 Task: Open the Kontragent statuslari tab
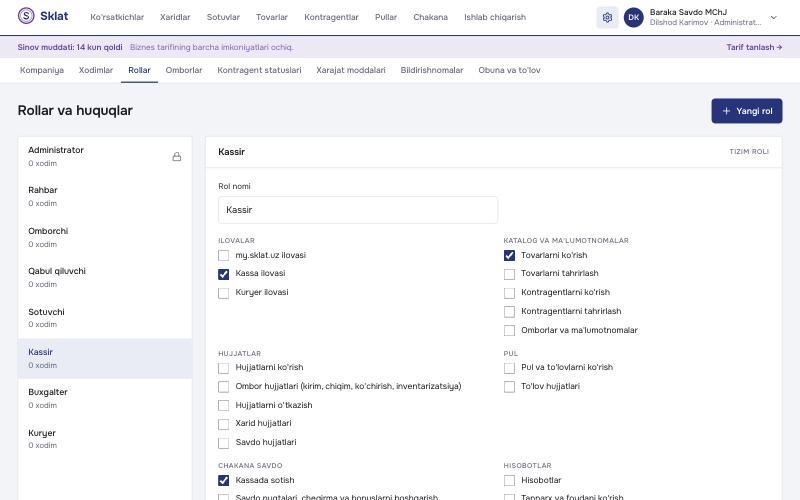click(x=259, y=70)
